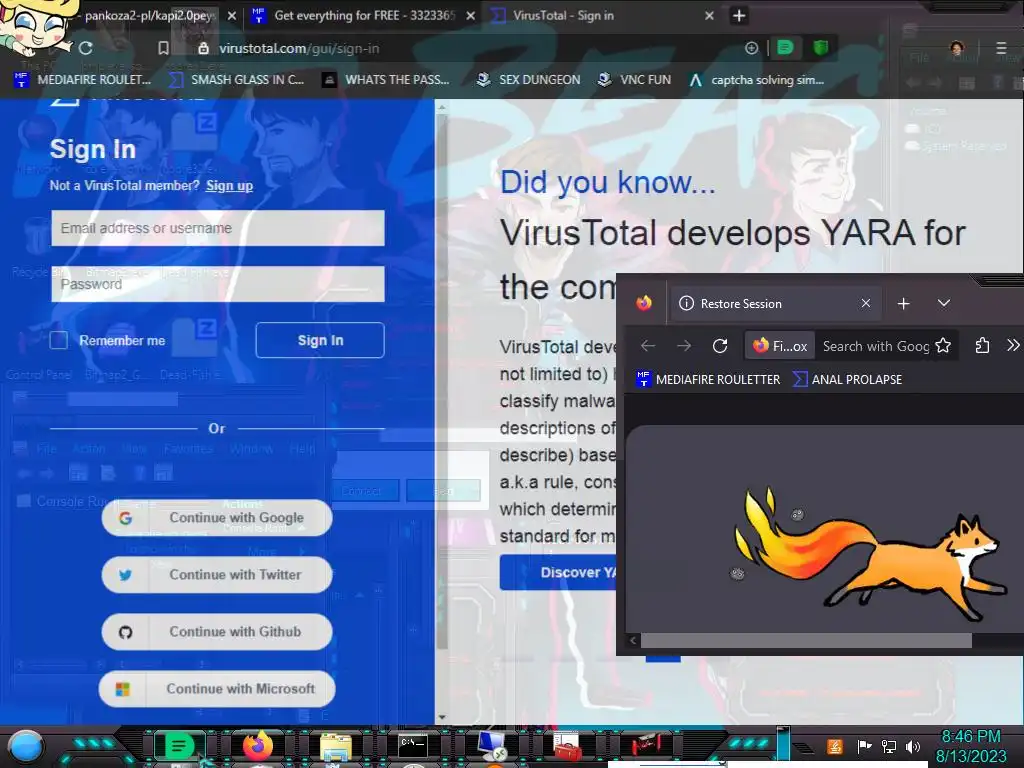Click scroll-up arrow of sign-in panel scrollbar
1024x768 pixels.
(x=442, y=106)
